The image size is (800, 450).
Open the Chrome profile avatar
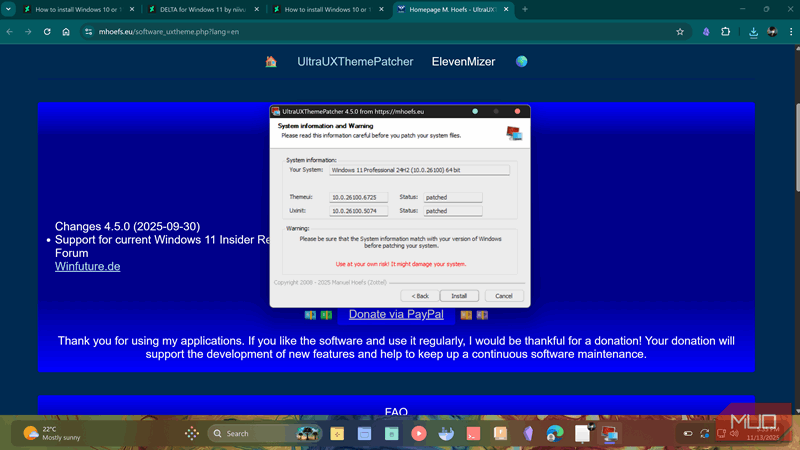[x=772, y=32]
